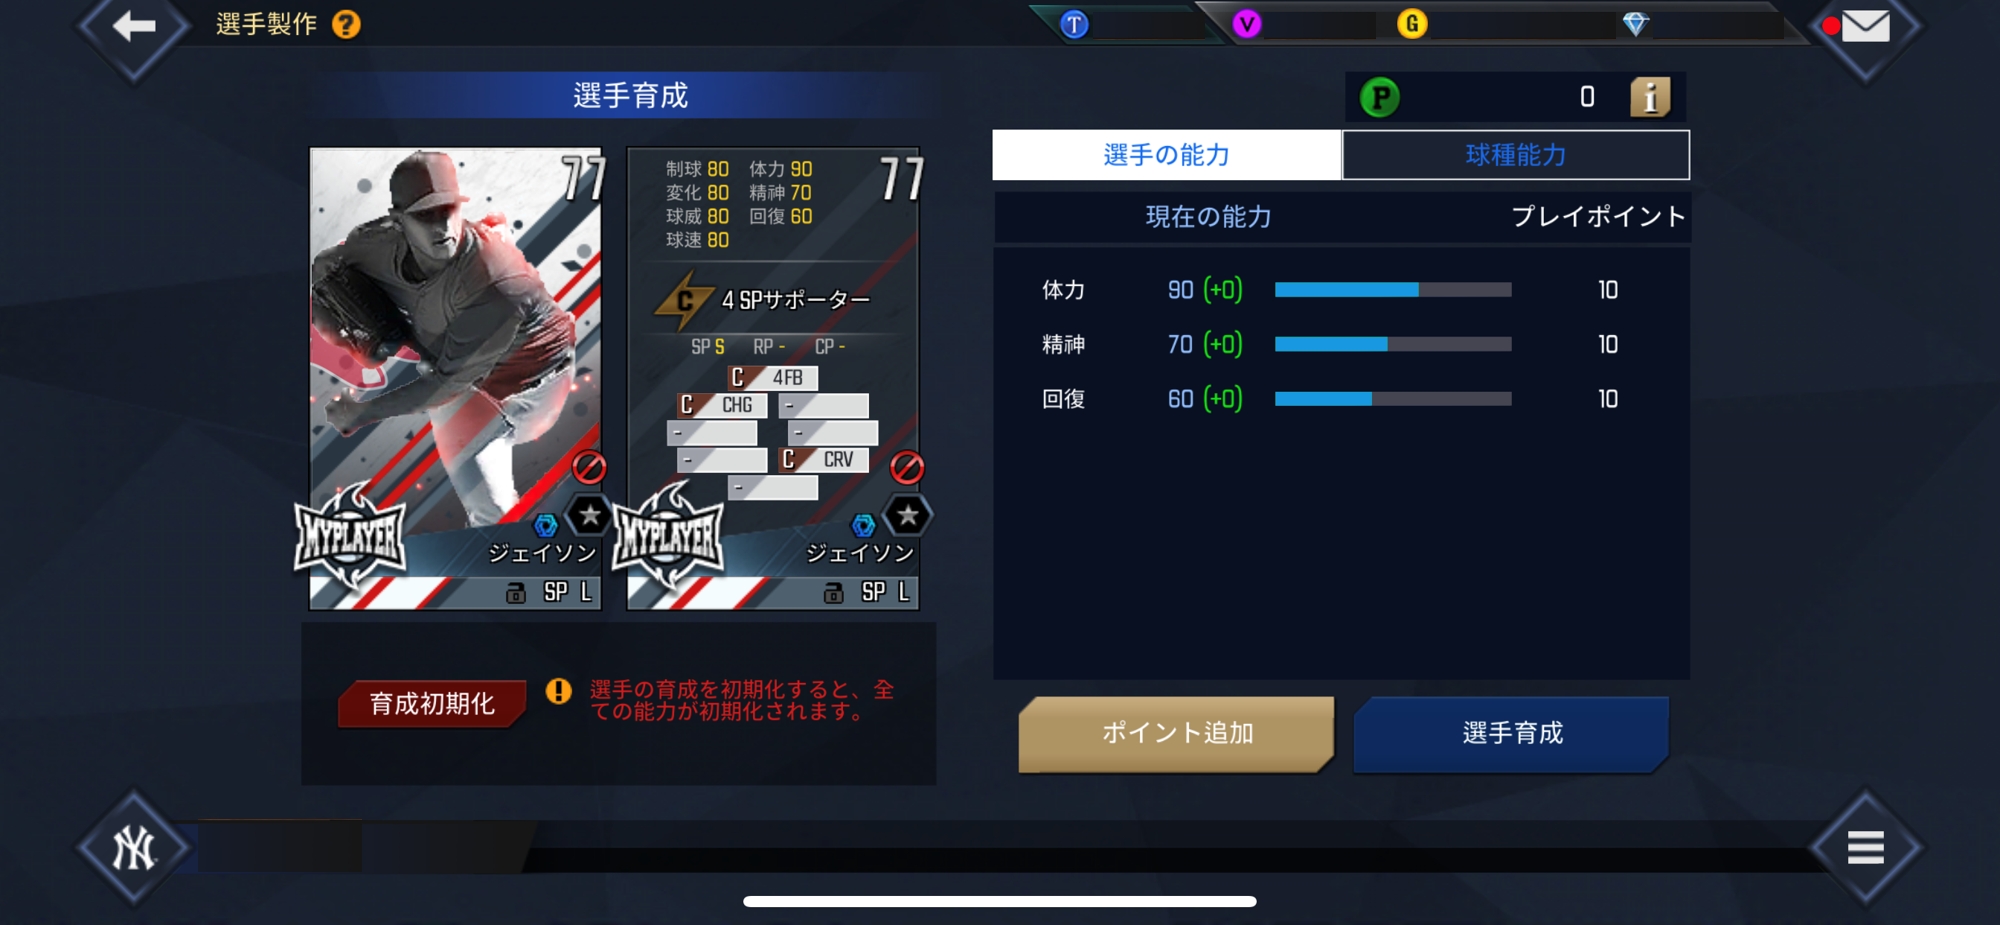Switch to the 選手の能力 tab
The width and height of the screenshot is (2000, 925).
pyautogui.click(x=1166, y=155)
